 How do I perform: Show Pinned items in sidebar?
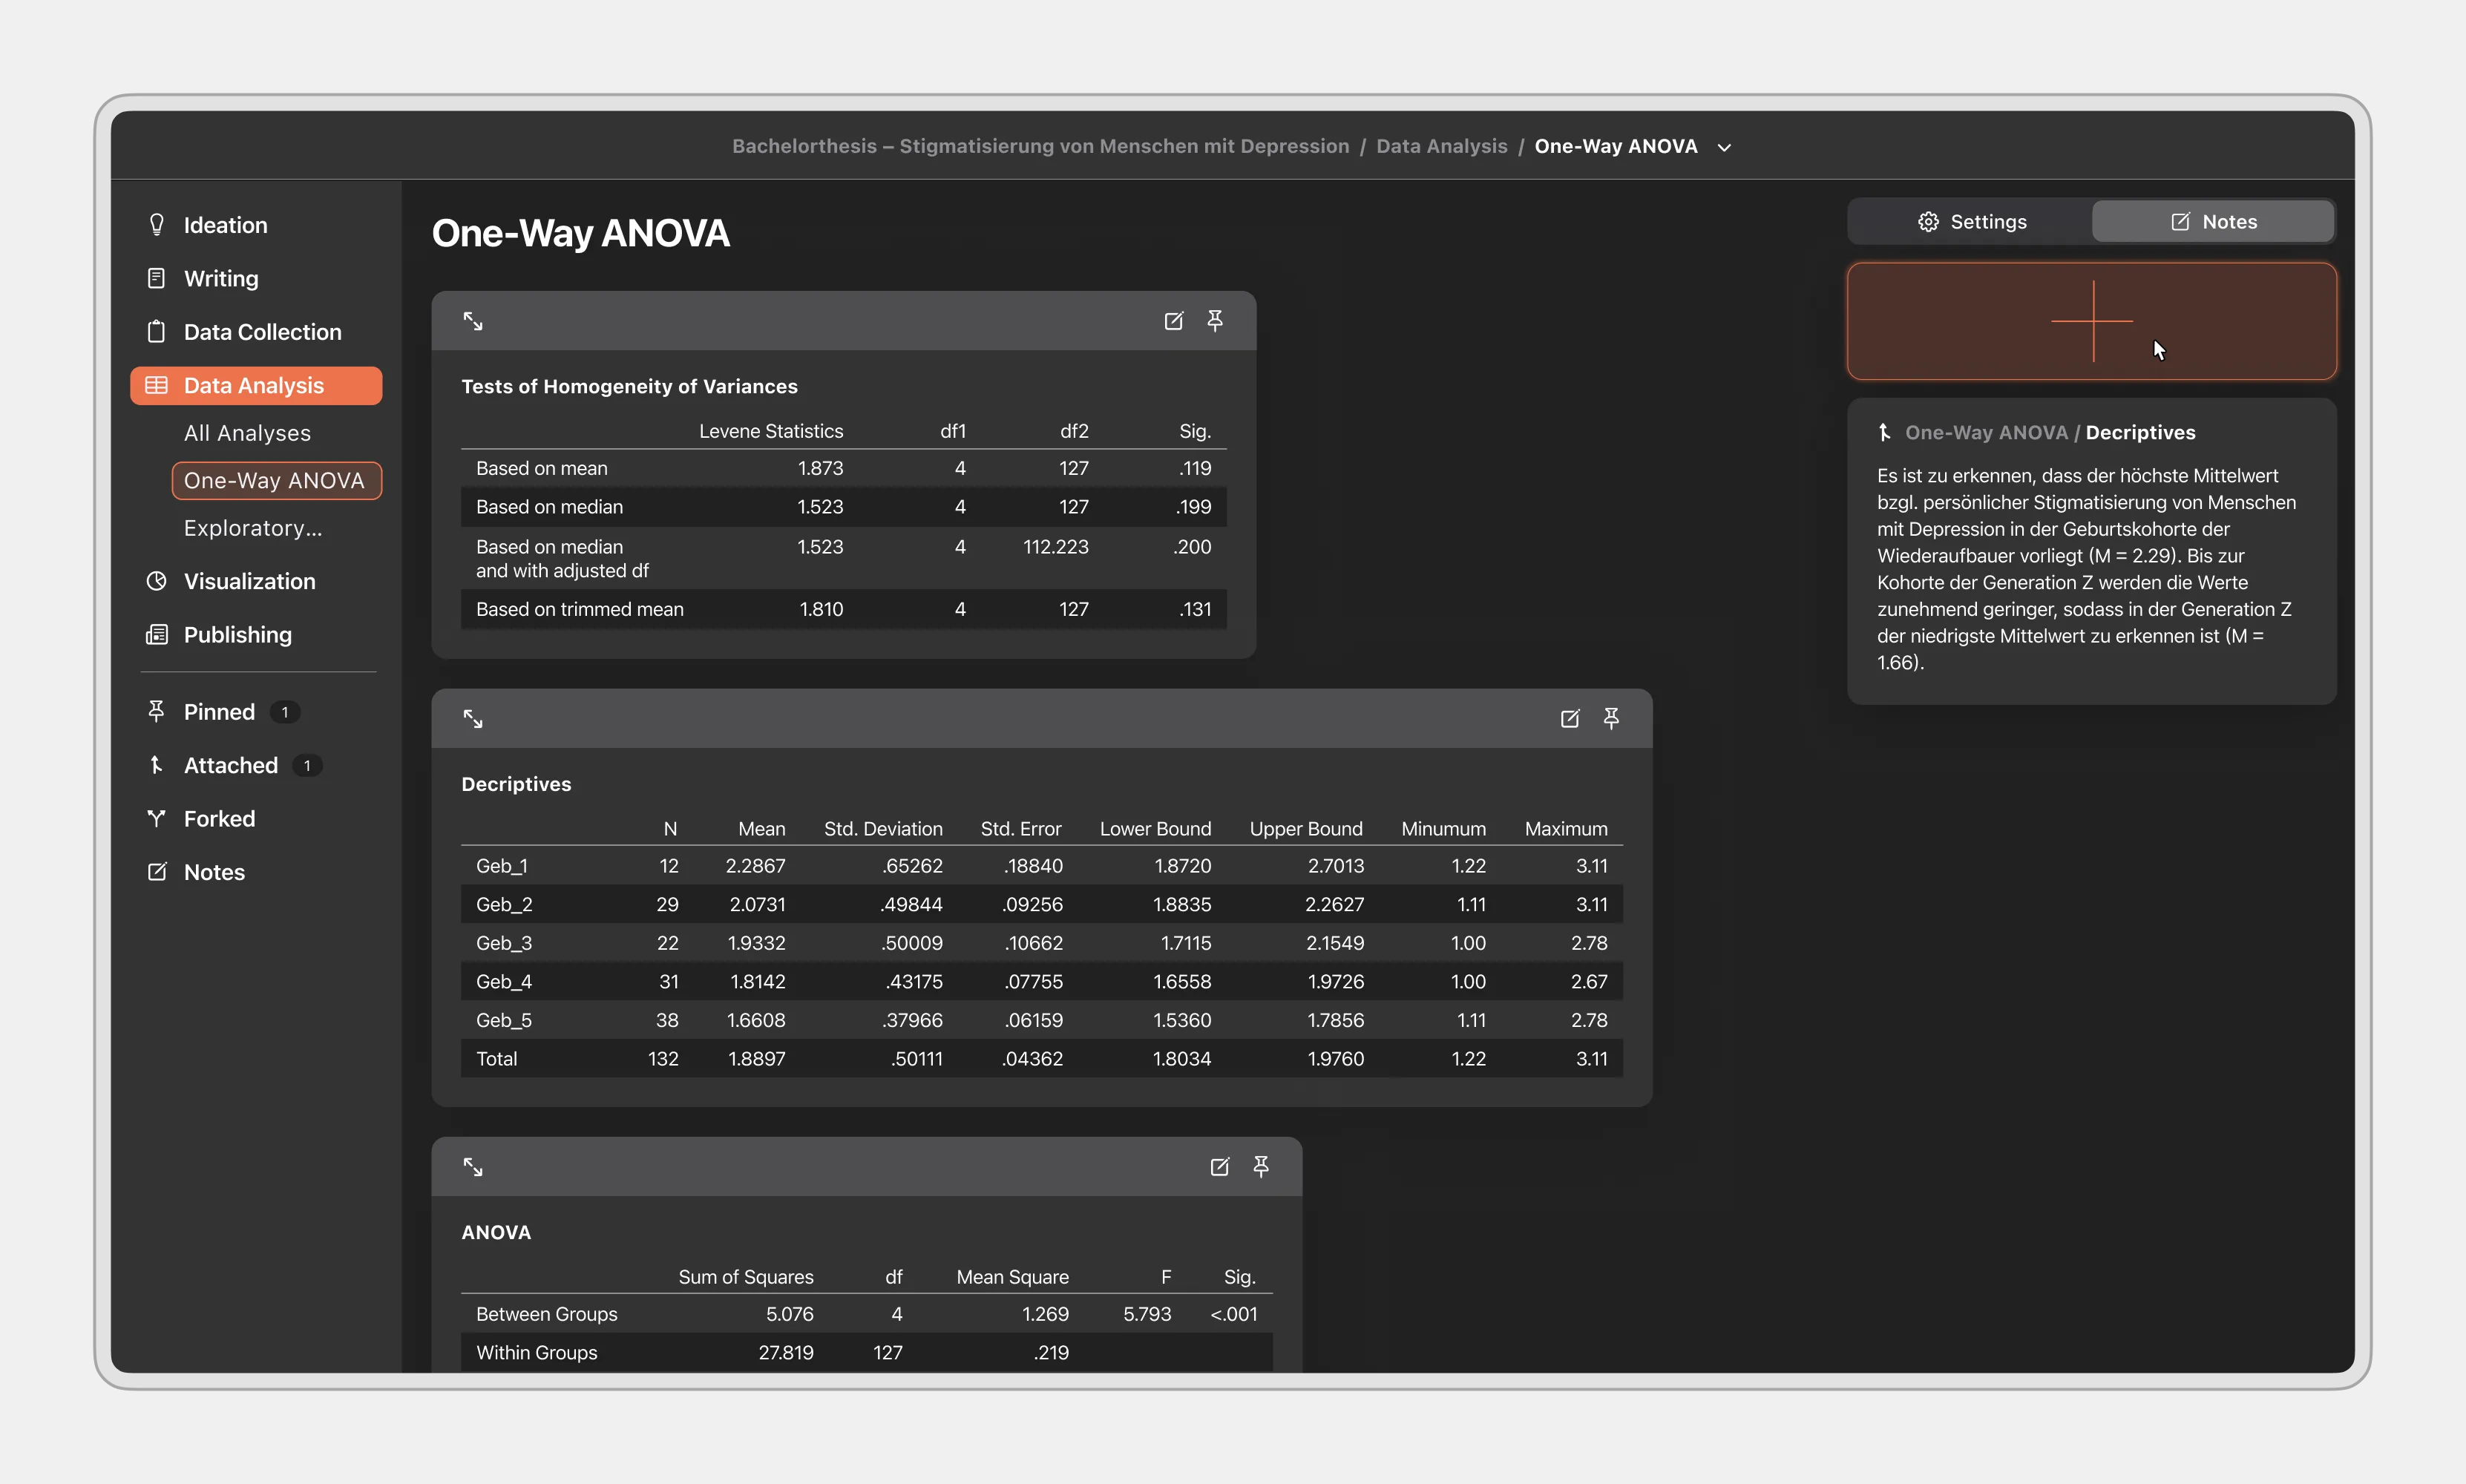[x=219, y=712]
